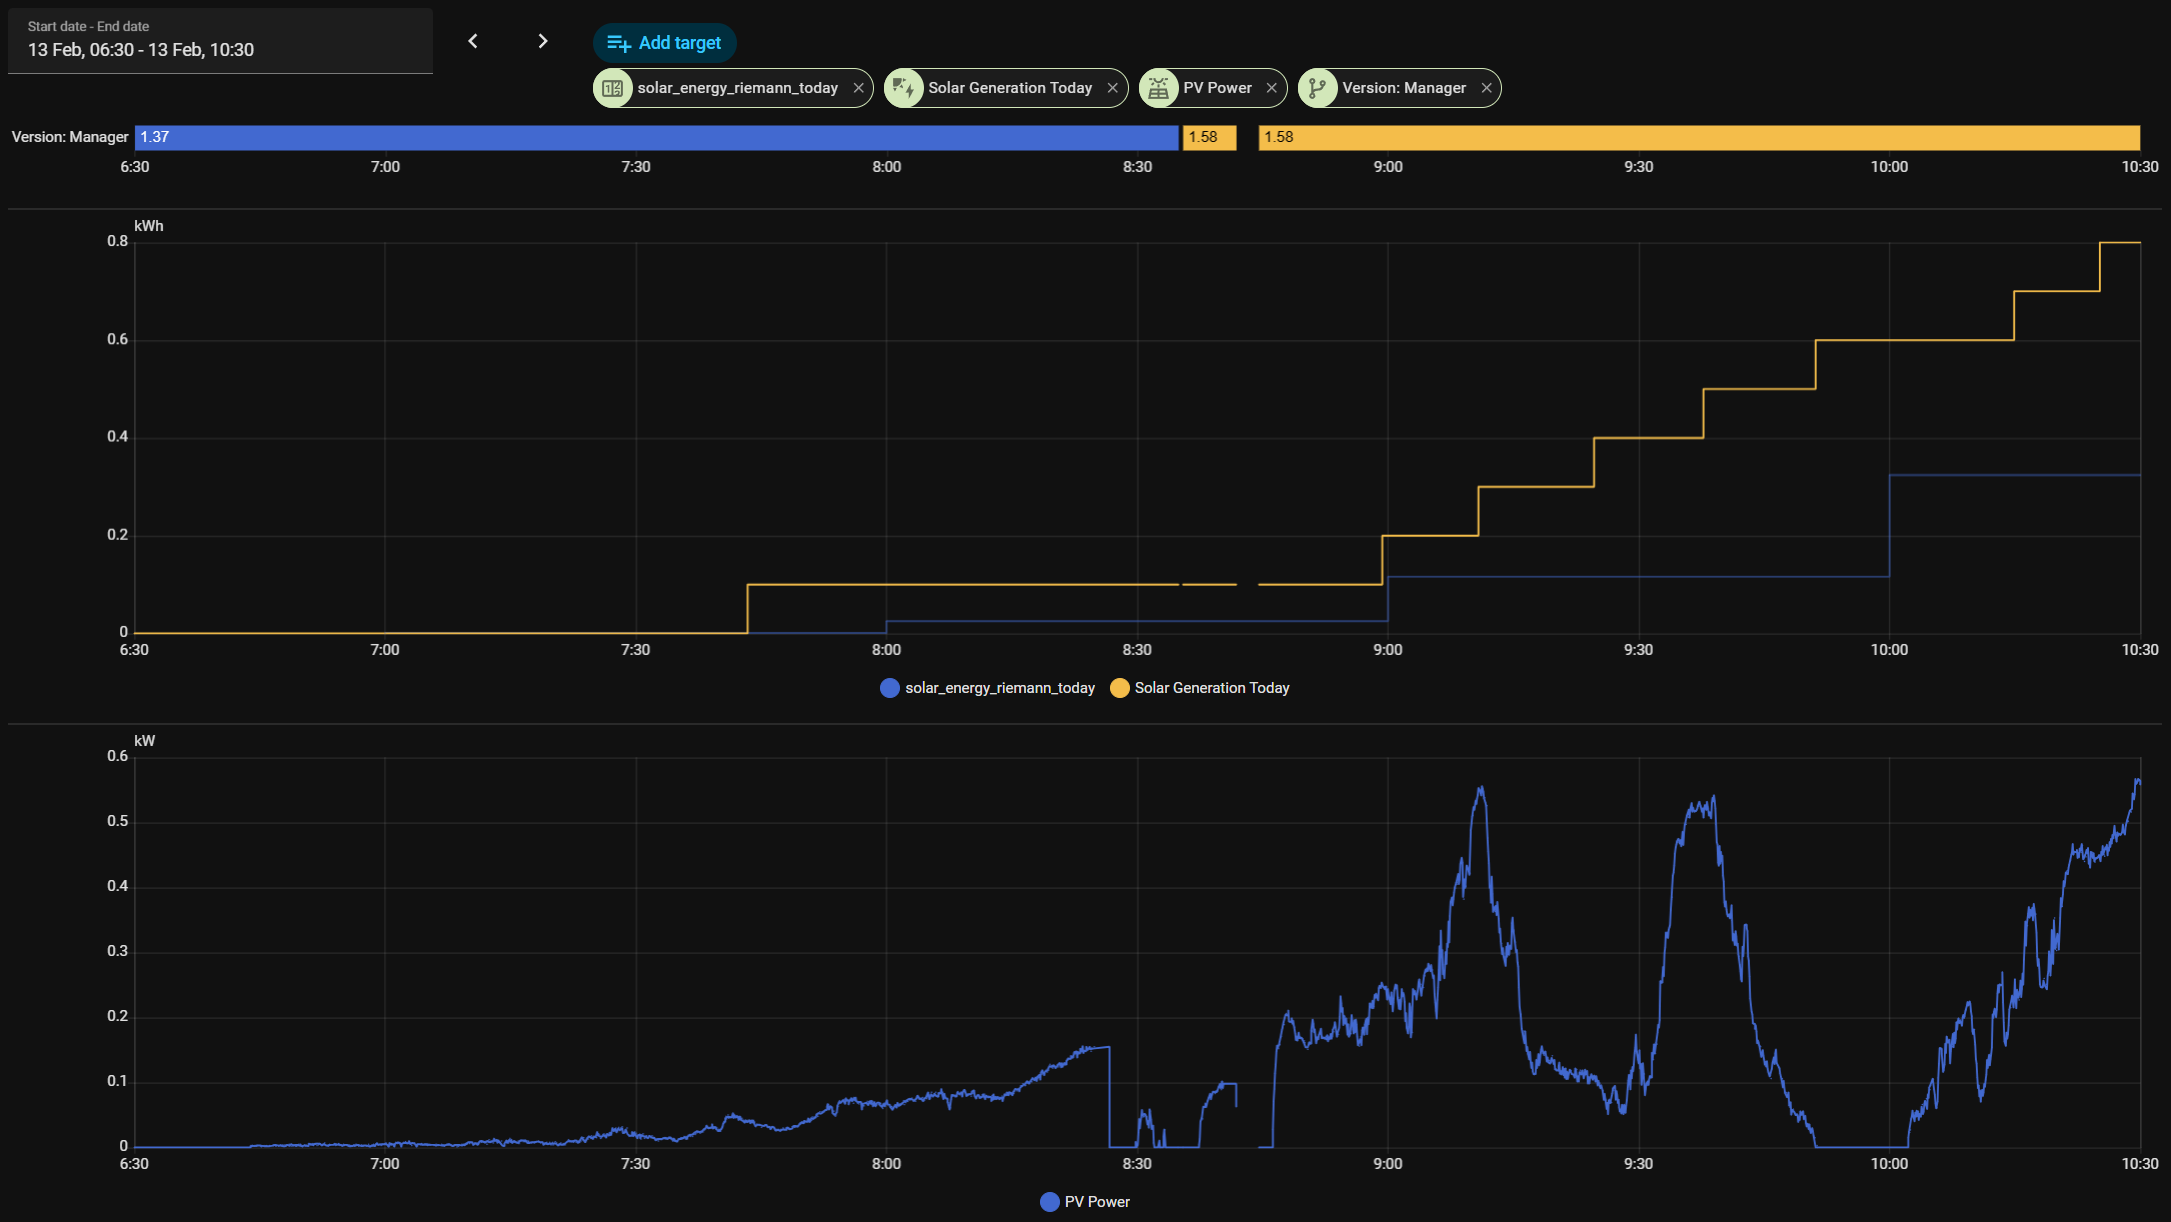Click the long yellow 1.58 timeline bar
Viewport: 2171px width, 1222px height.
(1698, 137)
